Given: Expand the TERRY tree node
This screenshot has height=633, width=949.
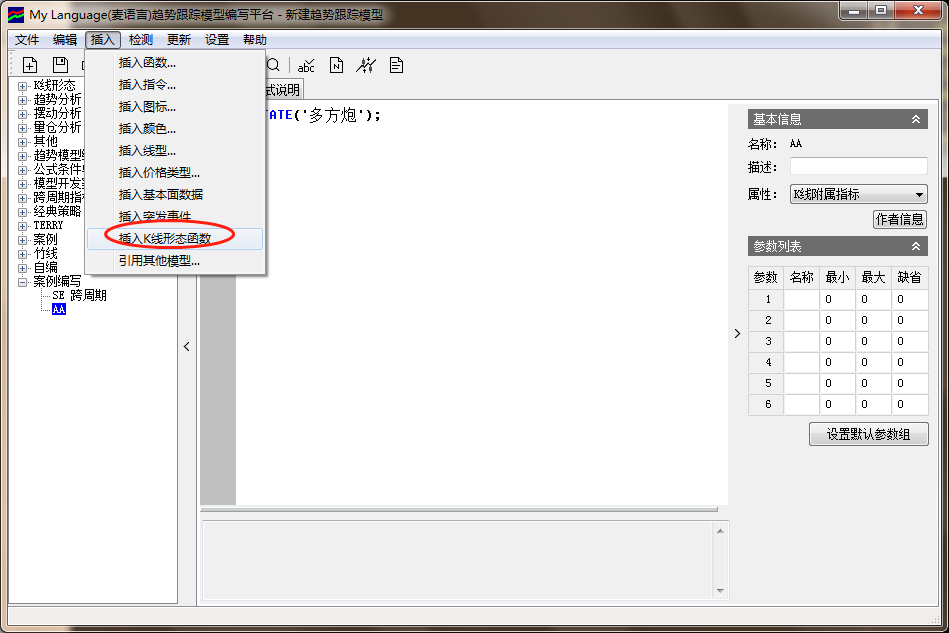Looking at the screenshot, I should pos(23,226).
